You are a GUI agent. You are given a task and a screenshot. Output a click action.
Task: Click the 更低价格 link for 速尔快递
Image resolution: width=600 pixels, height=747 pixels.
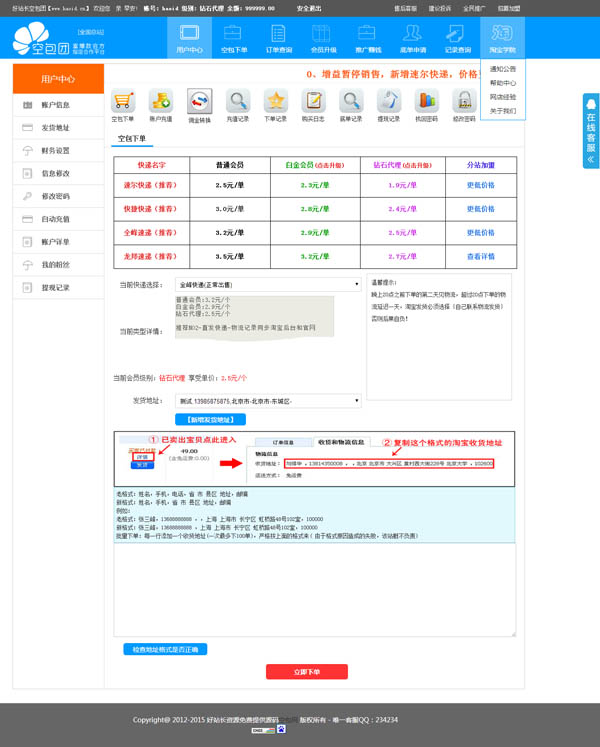click(480, 185)
